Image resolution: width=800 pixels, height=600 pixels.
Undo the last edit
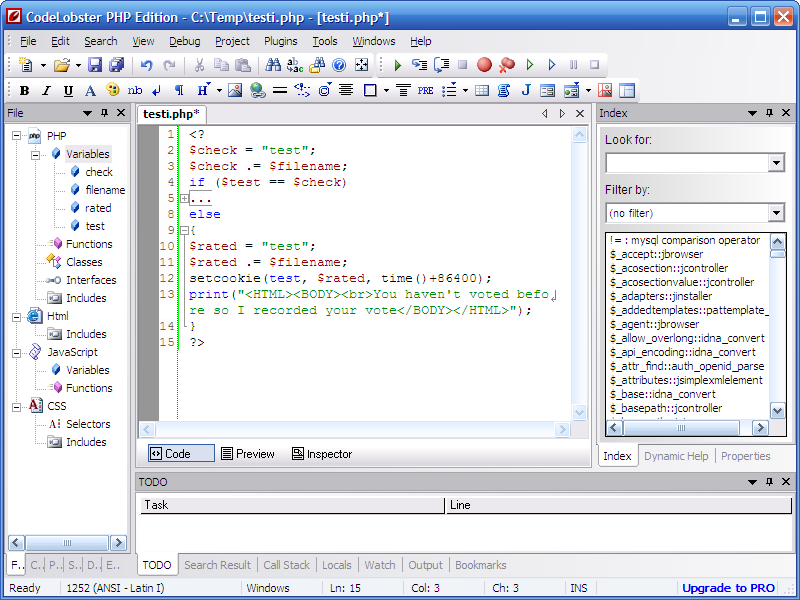[147, 65]
